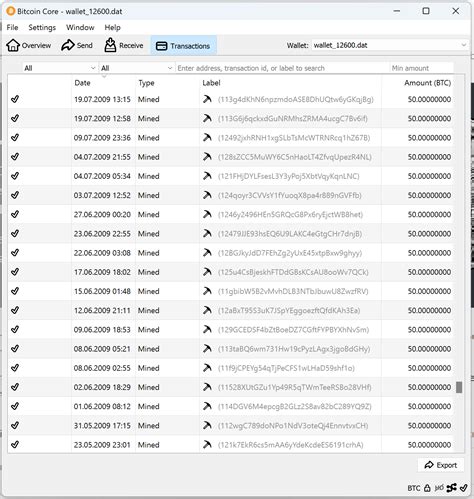Click the Bitcoin Core logo in title bar
This screenshot has height=499, width=474.
pyautogui.click(x=11, y=11)
